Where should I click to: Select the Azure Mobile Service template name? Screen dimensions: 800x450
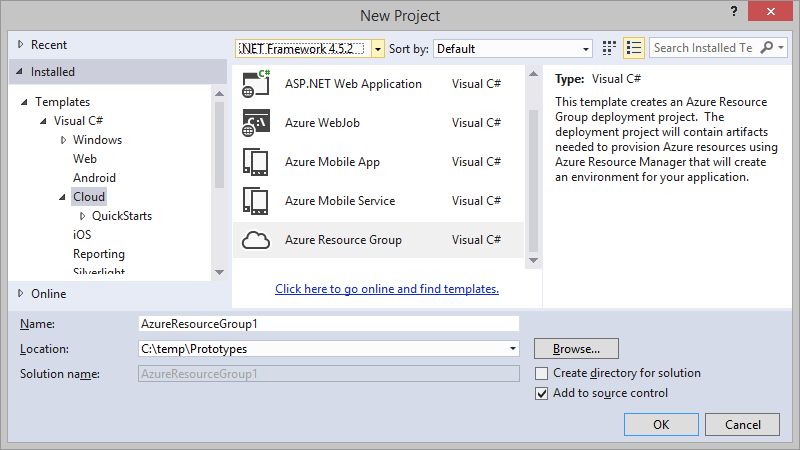(x=340, y=201)
